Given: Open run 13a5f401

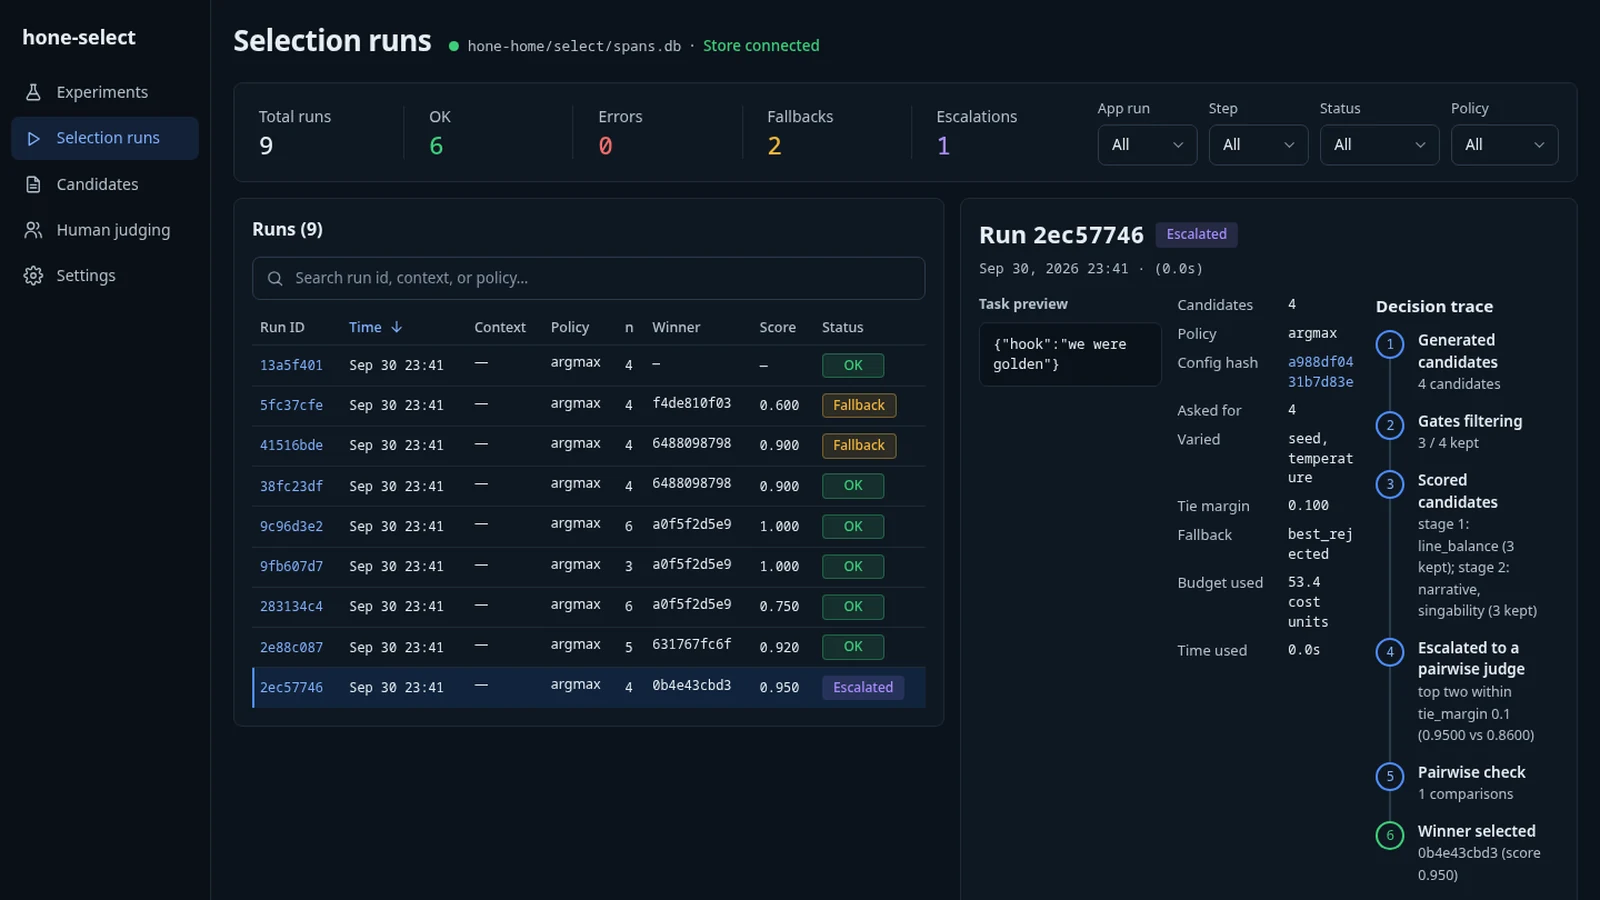Looking at the screenshot, I should click(291, 366).
